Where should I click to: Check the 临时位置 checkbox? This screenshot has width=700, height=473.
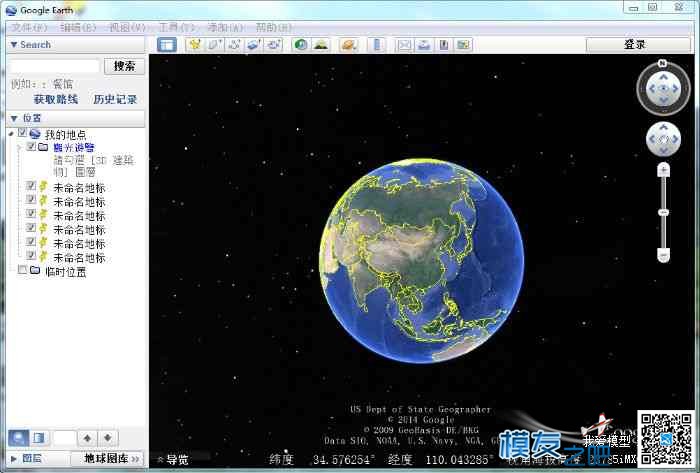[22, 270]
